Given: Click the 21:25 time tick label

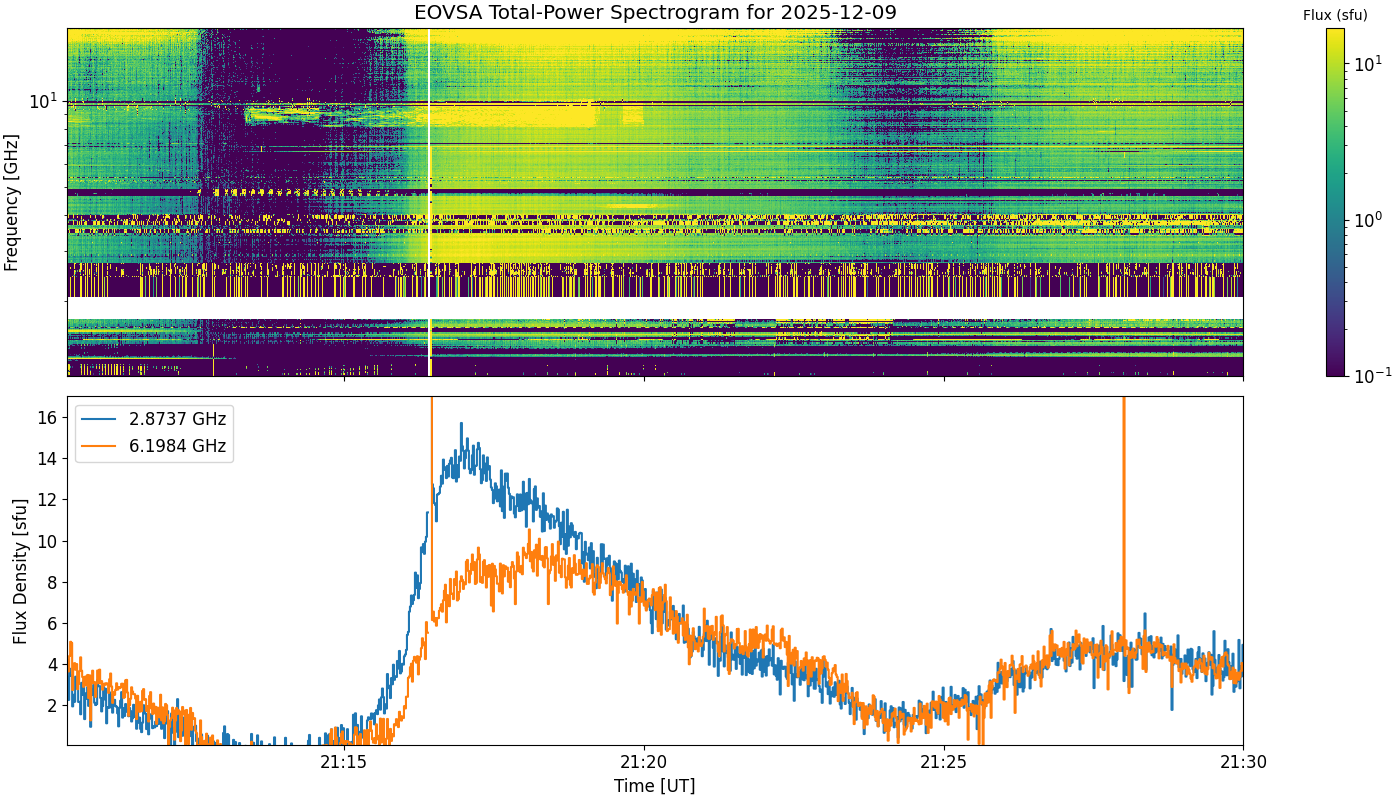Looking at the screenshot, I should [x=943, y=764].
